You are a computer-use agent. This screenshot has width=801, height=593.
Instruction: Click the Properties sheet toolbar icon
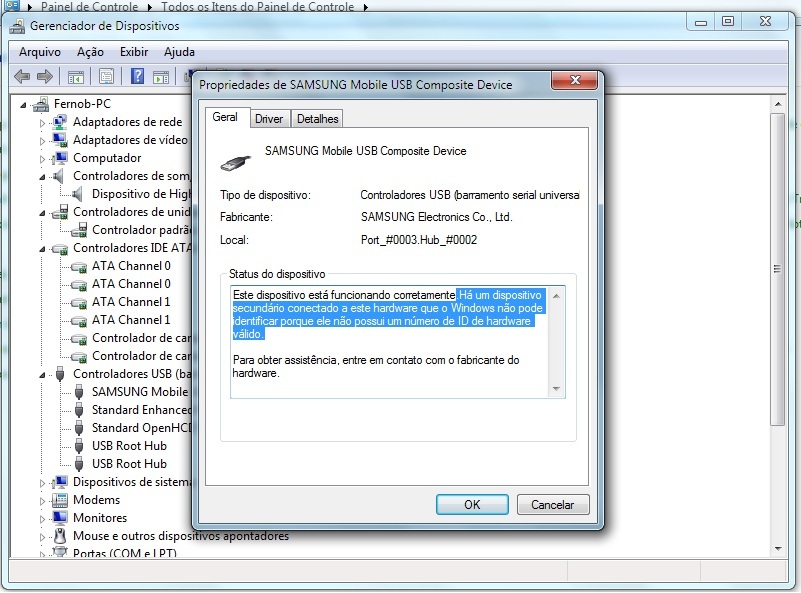(x=106, y=77)
